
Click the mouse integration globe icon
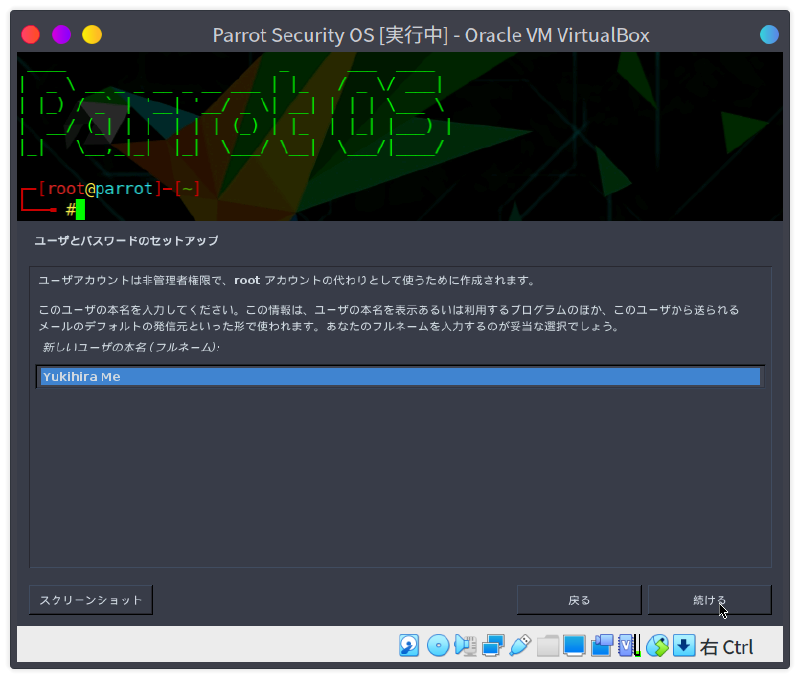pos(657,645)
